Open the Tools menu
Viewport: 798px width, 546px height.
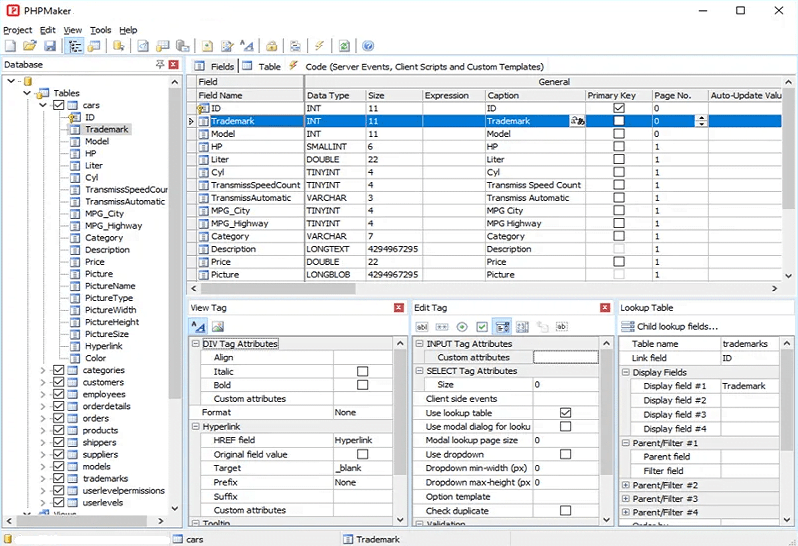100,30
